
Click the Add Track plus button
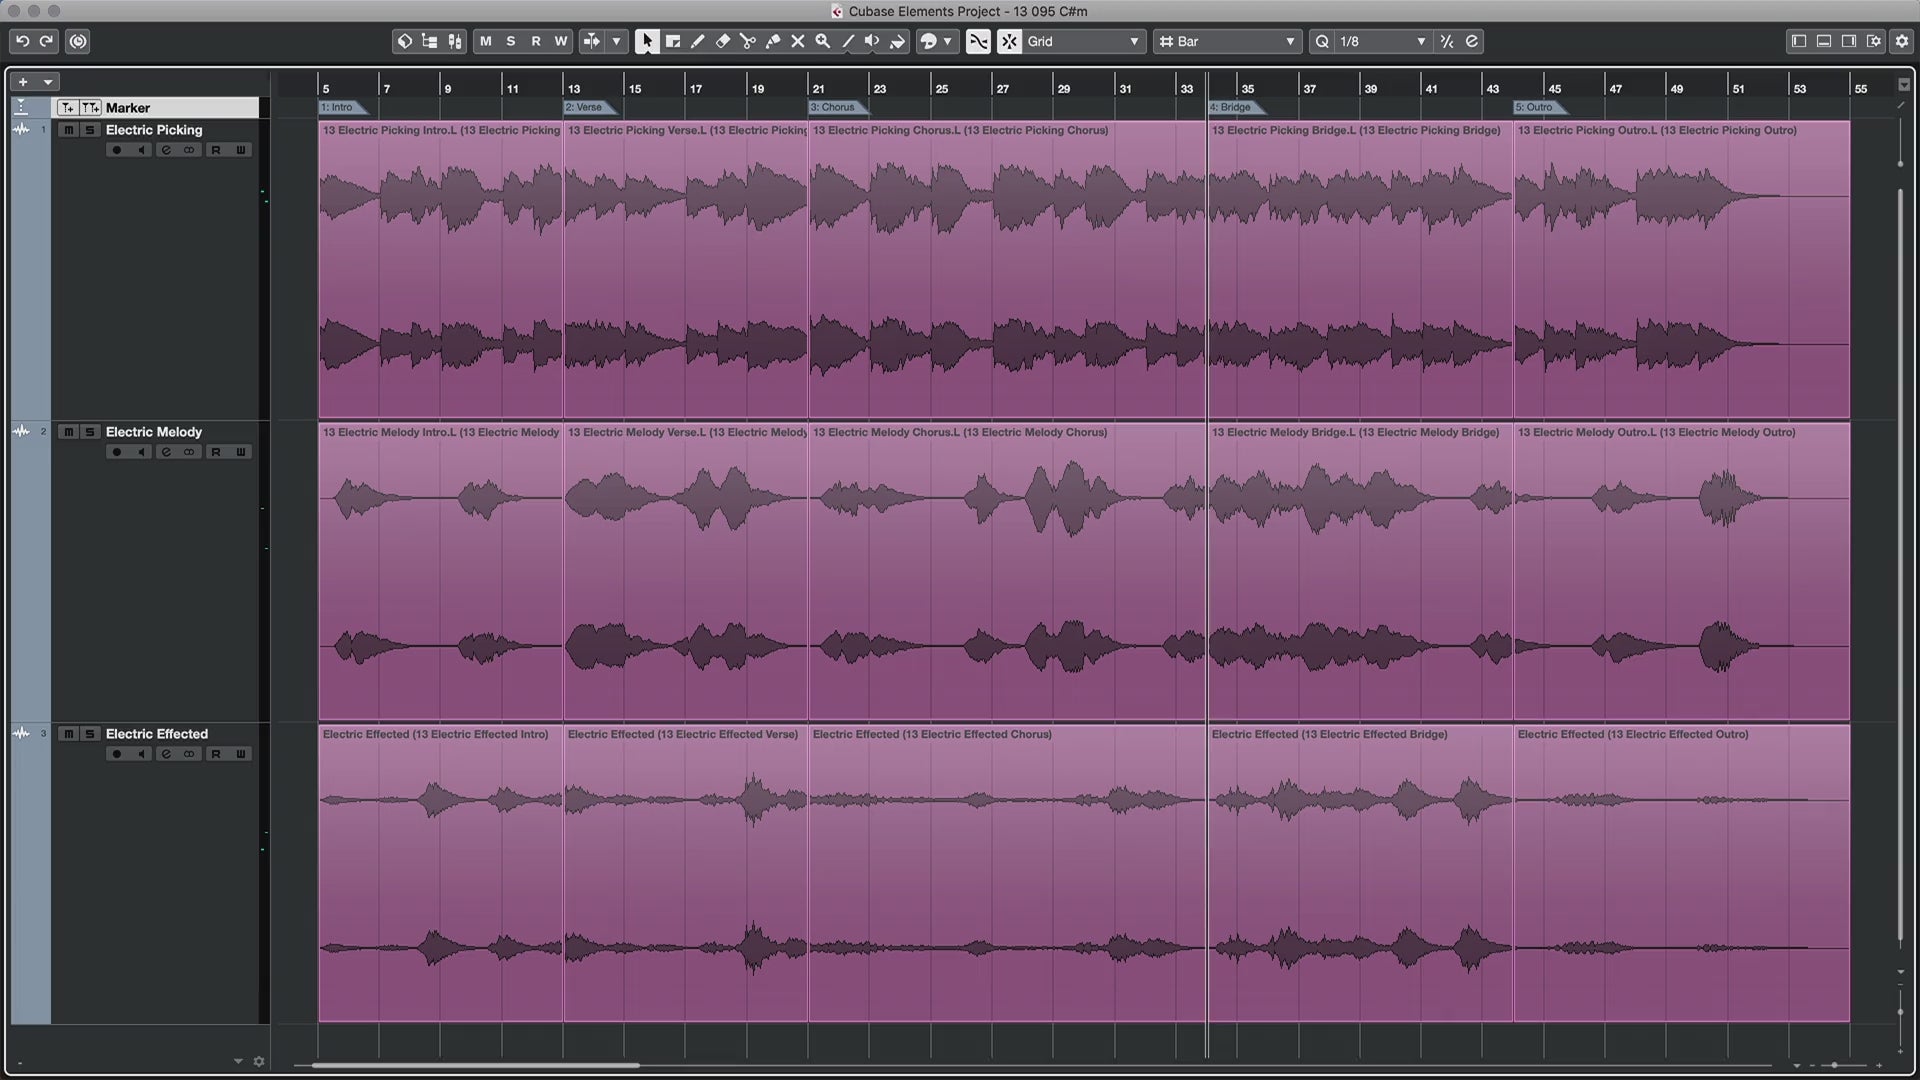pos(23,82)
